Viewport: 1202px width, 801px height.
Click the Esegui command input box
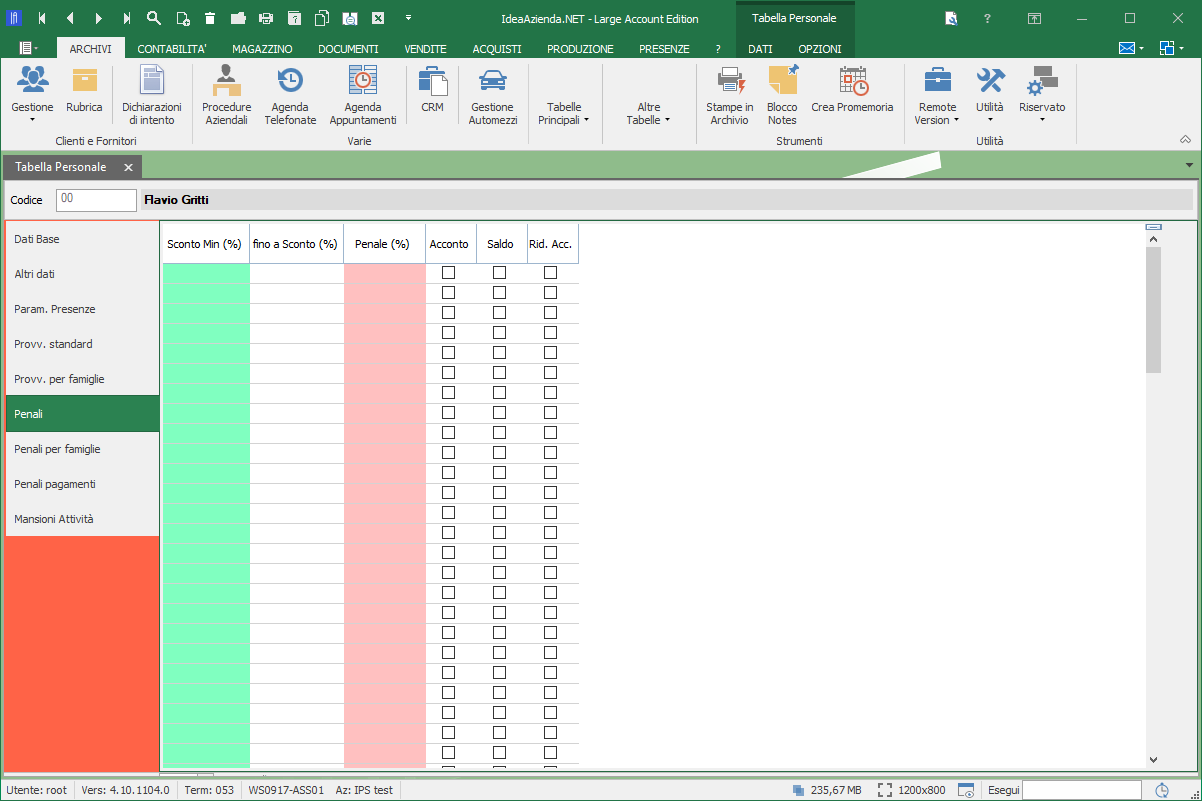point(1081,790)
